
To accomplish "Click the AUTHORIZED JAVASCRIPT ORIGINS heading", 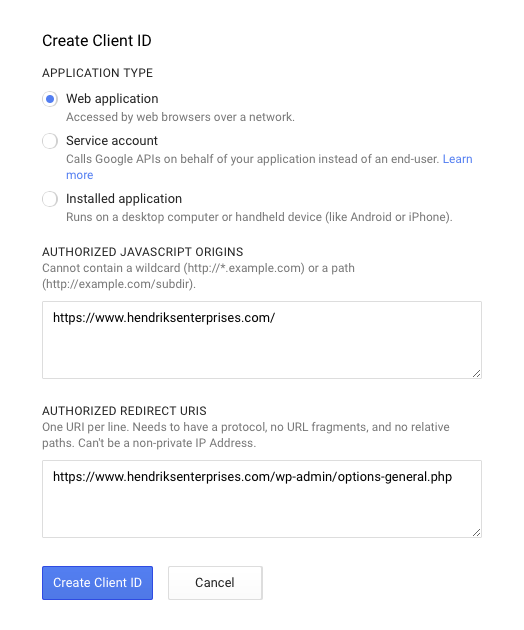I will pos(143,252).
